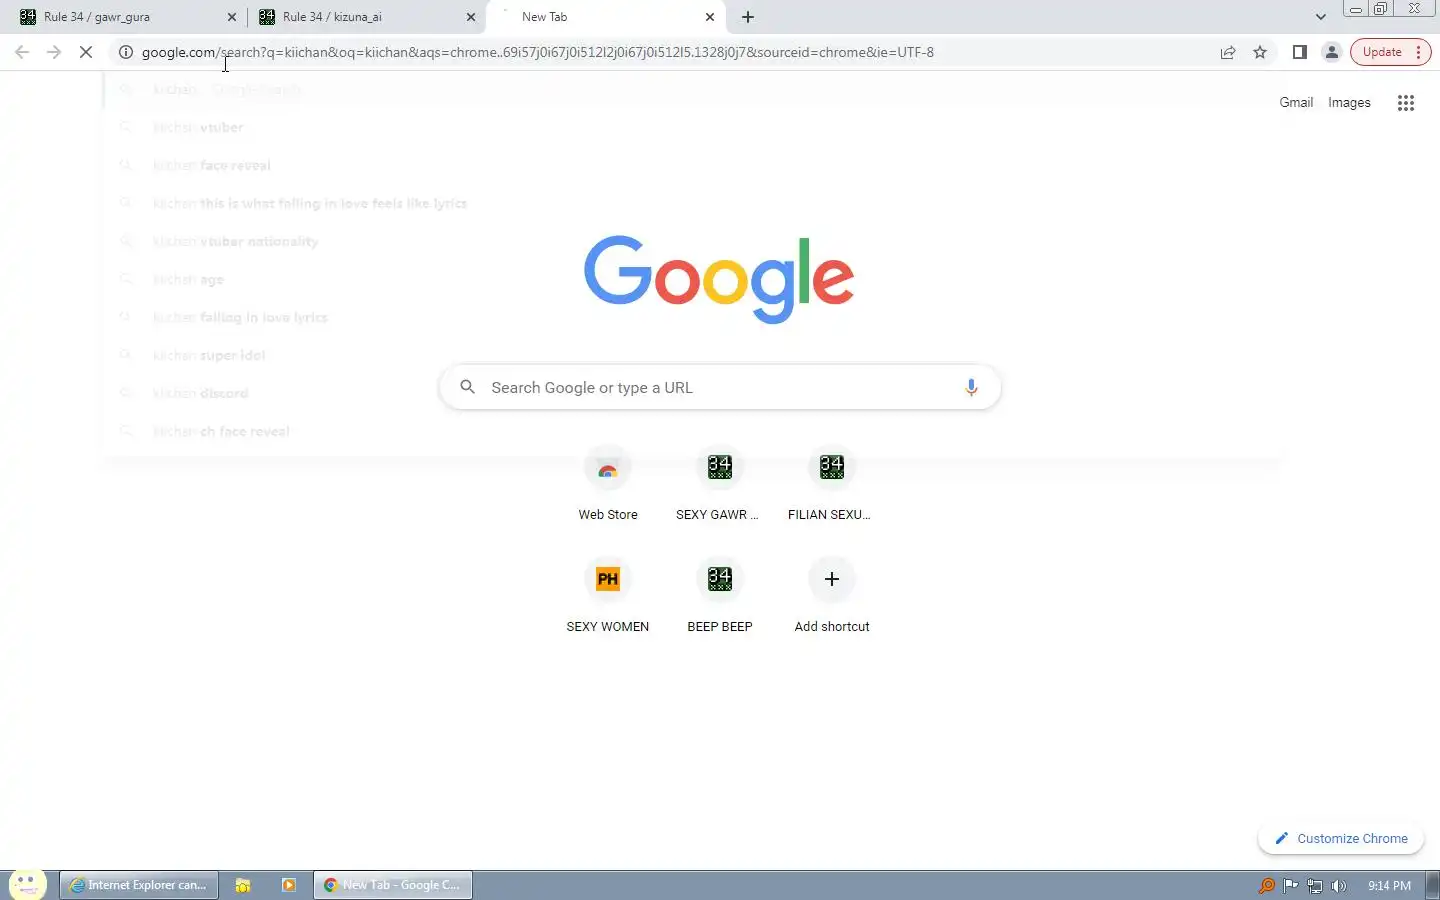The image size is (1440, 900).
Task: Open the Google apps grid
Action: click(1406, 102)
